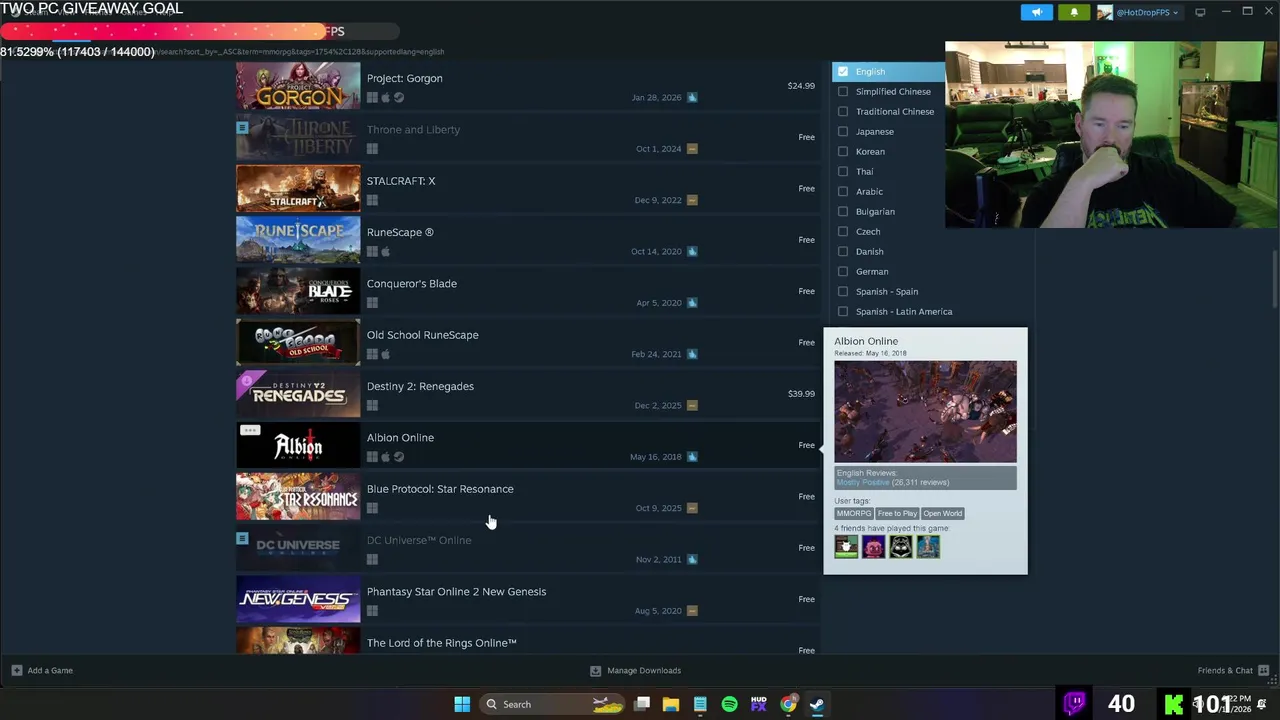Click the Albion Online wishlist options badge

[x=250, y=430]
